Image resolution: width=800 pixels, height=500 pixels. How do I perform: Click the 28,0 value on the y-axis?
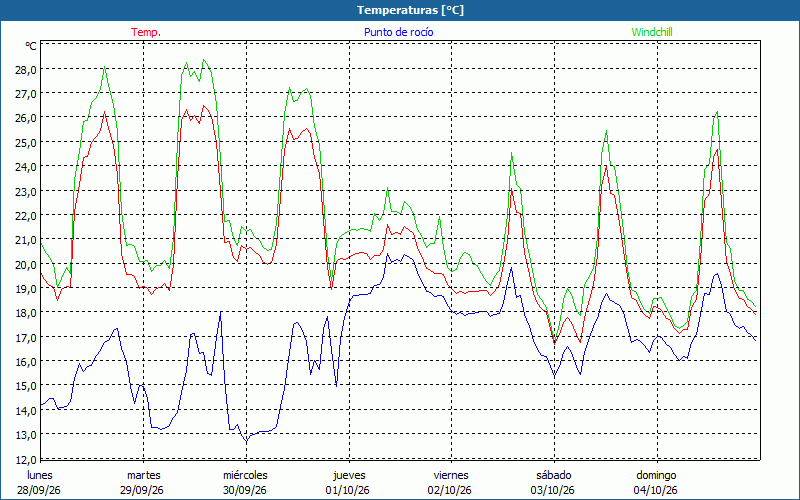click(26, 69)
